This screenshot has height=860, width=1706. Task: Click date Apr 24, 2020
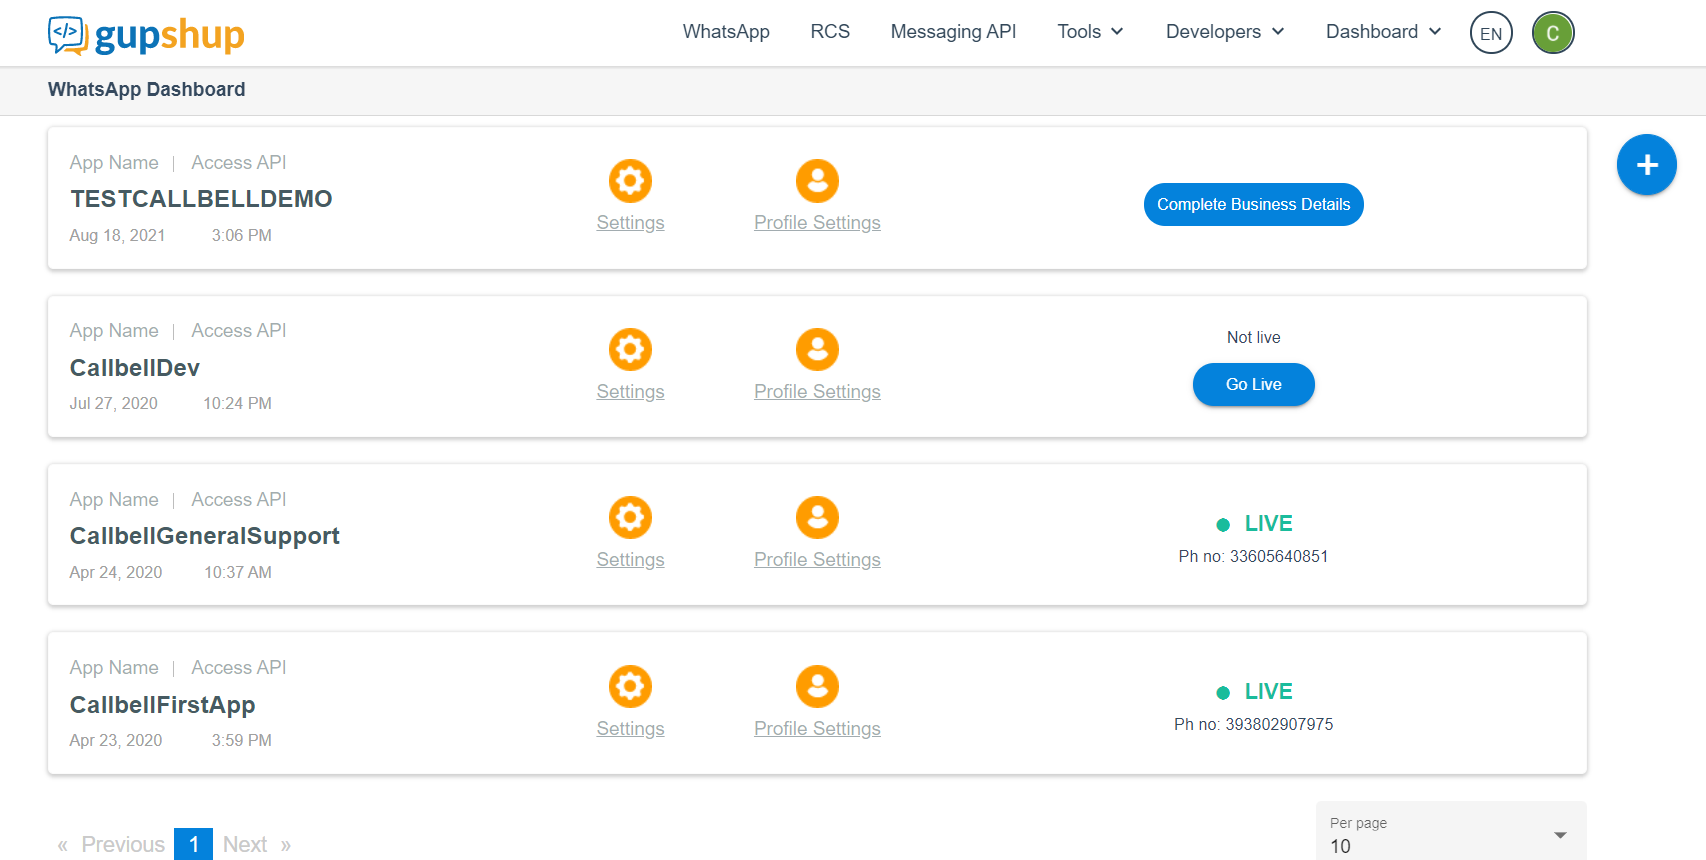(x=115, y=573)
